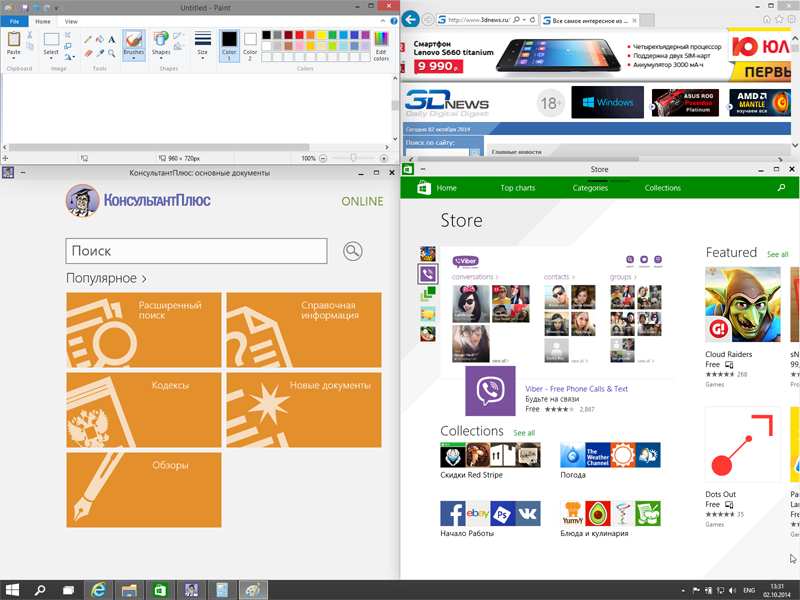Open Categories in Store

pos(590,188)
